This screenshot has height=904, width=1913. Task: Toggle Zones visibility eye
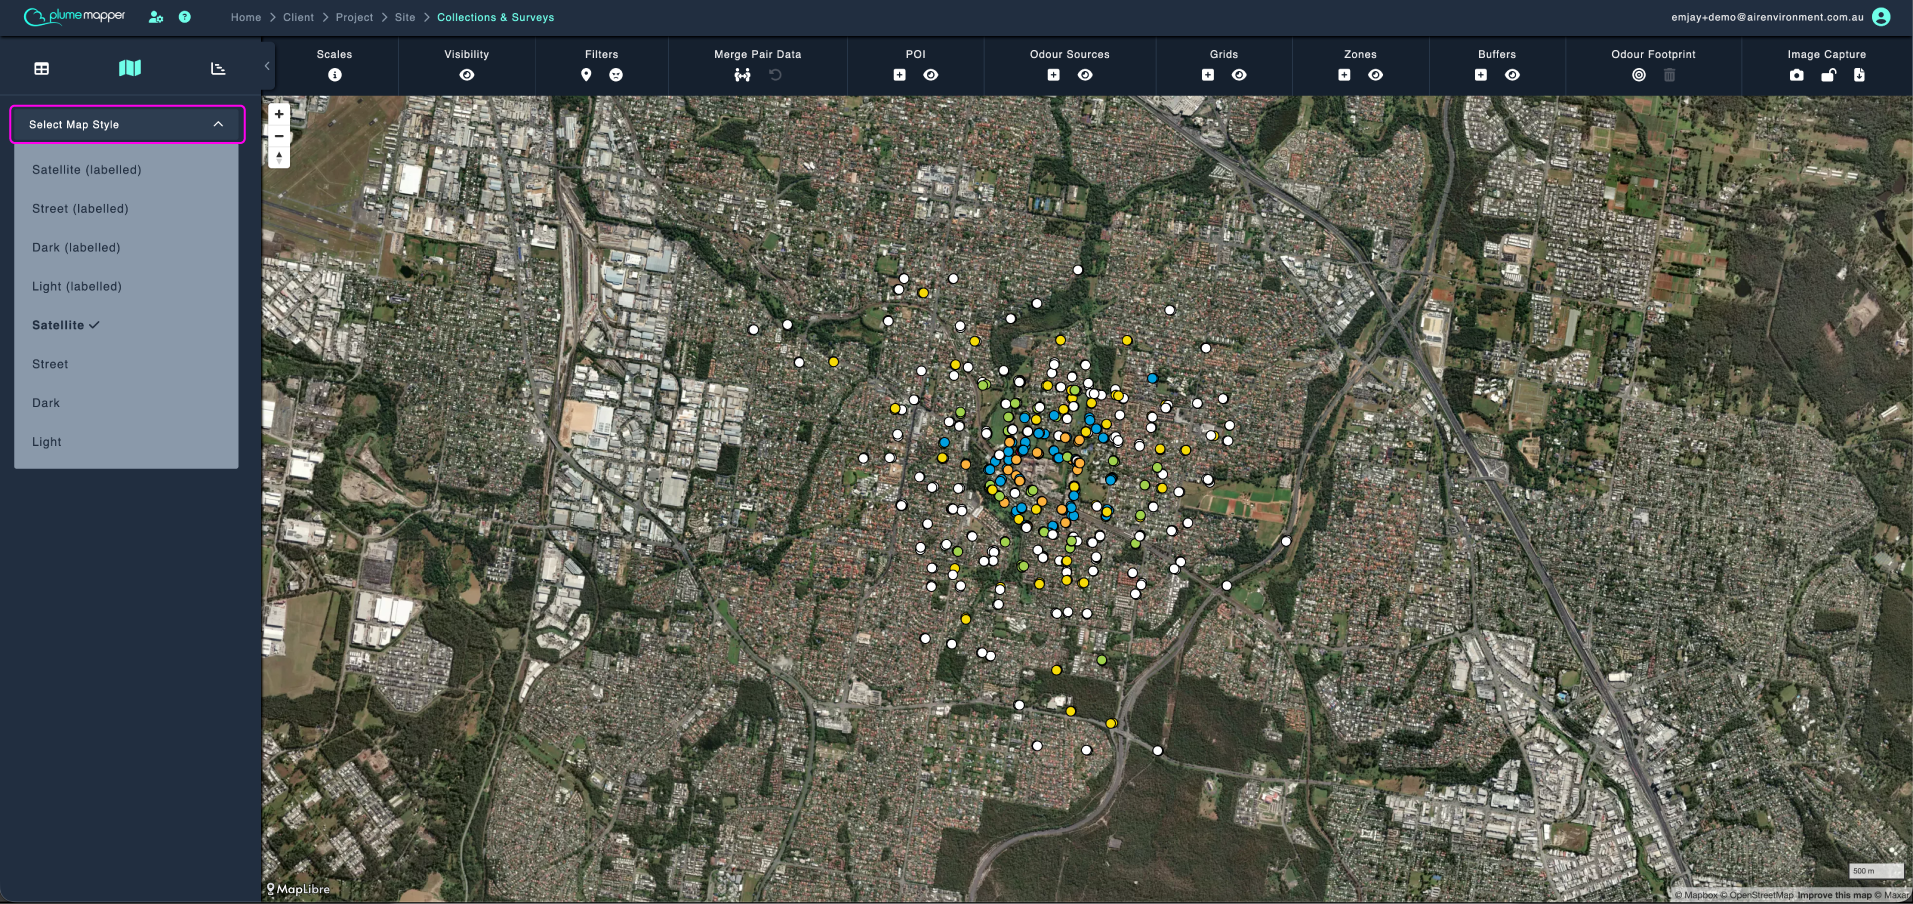1376,75
